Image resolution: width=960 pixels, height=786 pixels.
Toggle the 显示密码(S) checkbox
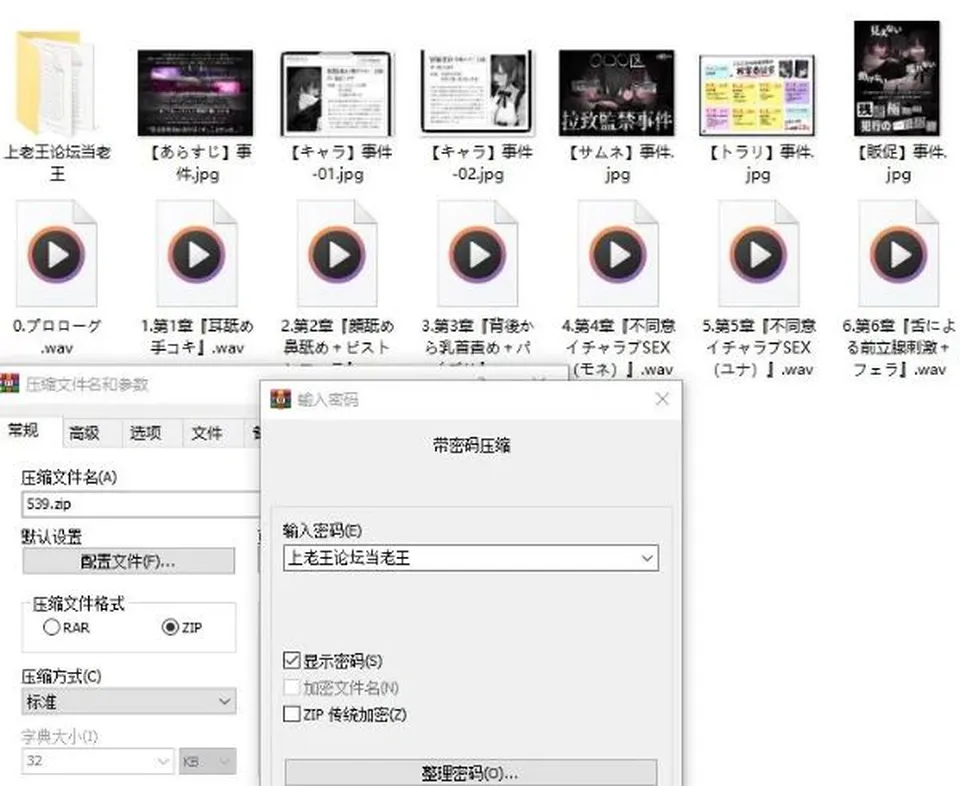pyautogui.click(x=291, y=660)
